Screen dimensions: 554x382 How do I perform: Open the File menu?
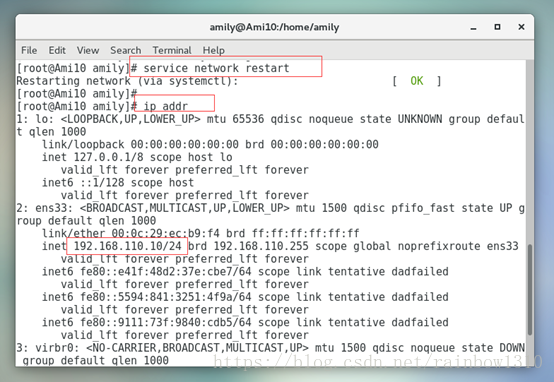point(29,50)
